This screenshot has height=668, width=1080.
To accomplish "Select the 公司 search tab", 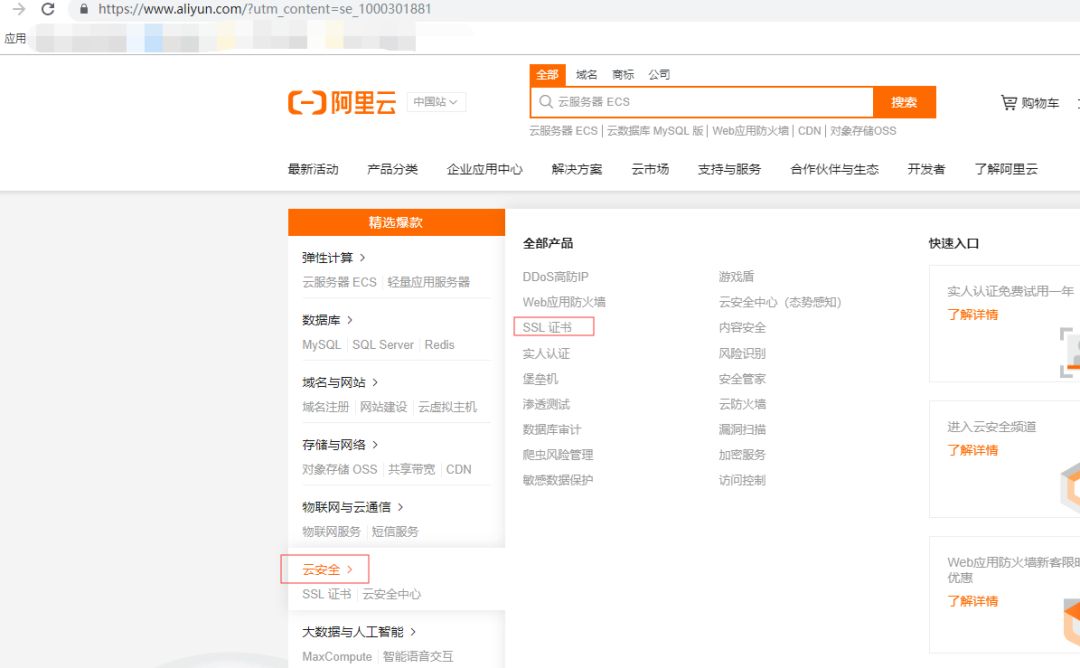I will [x=659, y=74].
